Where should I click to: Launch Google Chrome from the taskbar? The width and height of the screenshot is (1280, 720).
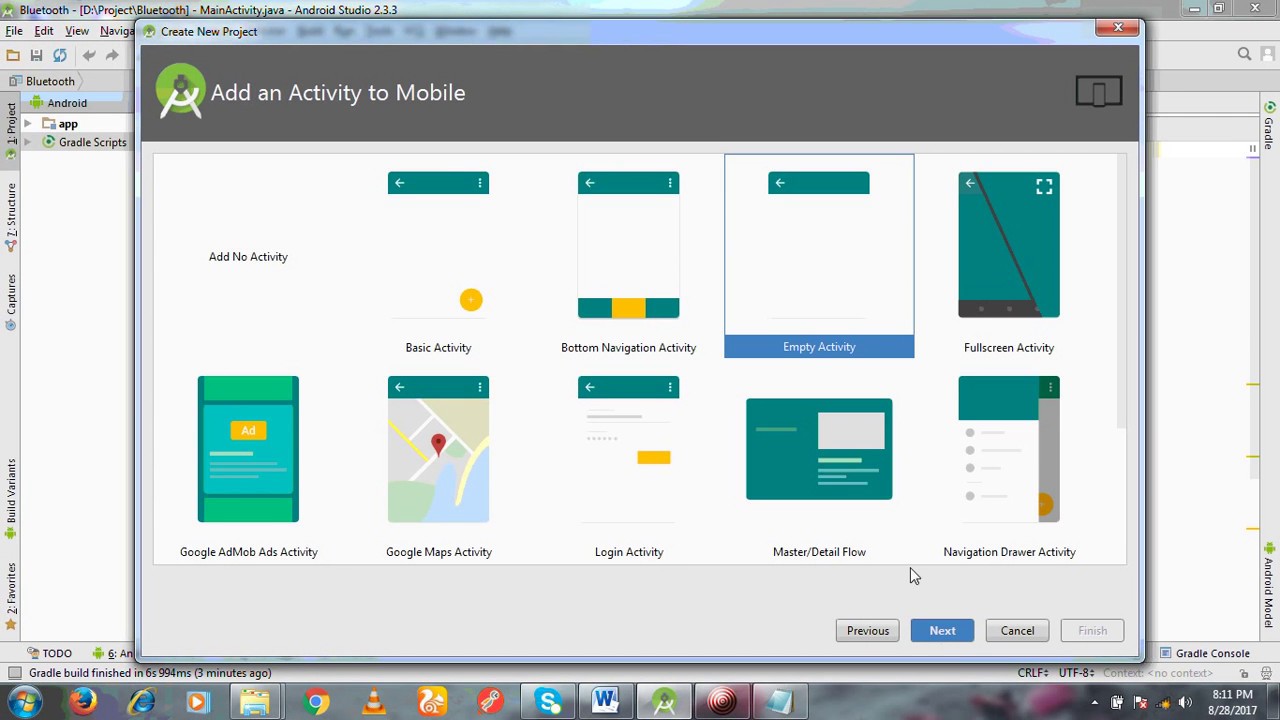click(316, 702)
